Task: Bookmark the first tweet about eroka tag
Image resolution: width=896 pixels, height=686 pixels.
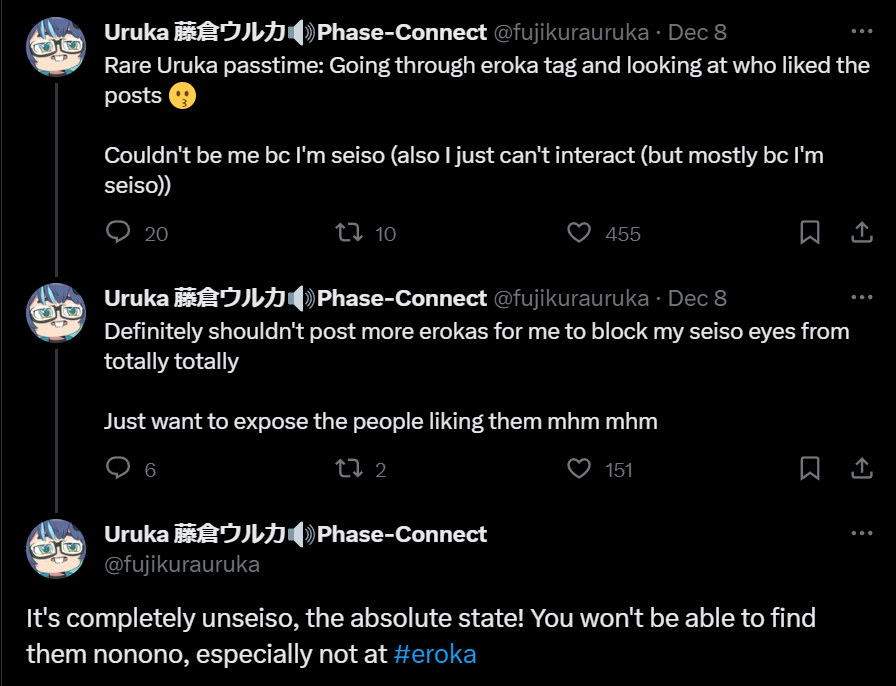Action: click(810, 233)
